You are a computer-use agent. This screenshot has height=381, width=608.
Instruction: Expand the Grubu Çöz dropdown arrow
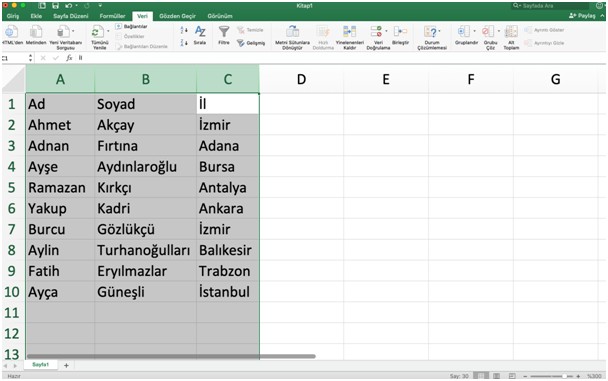[x=499, y=31]
